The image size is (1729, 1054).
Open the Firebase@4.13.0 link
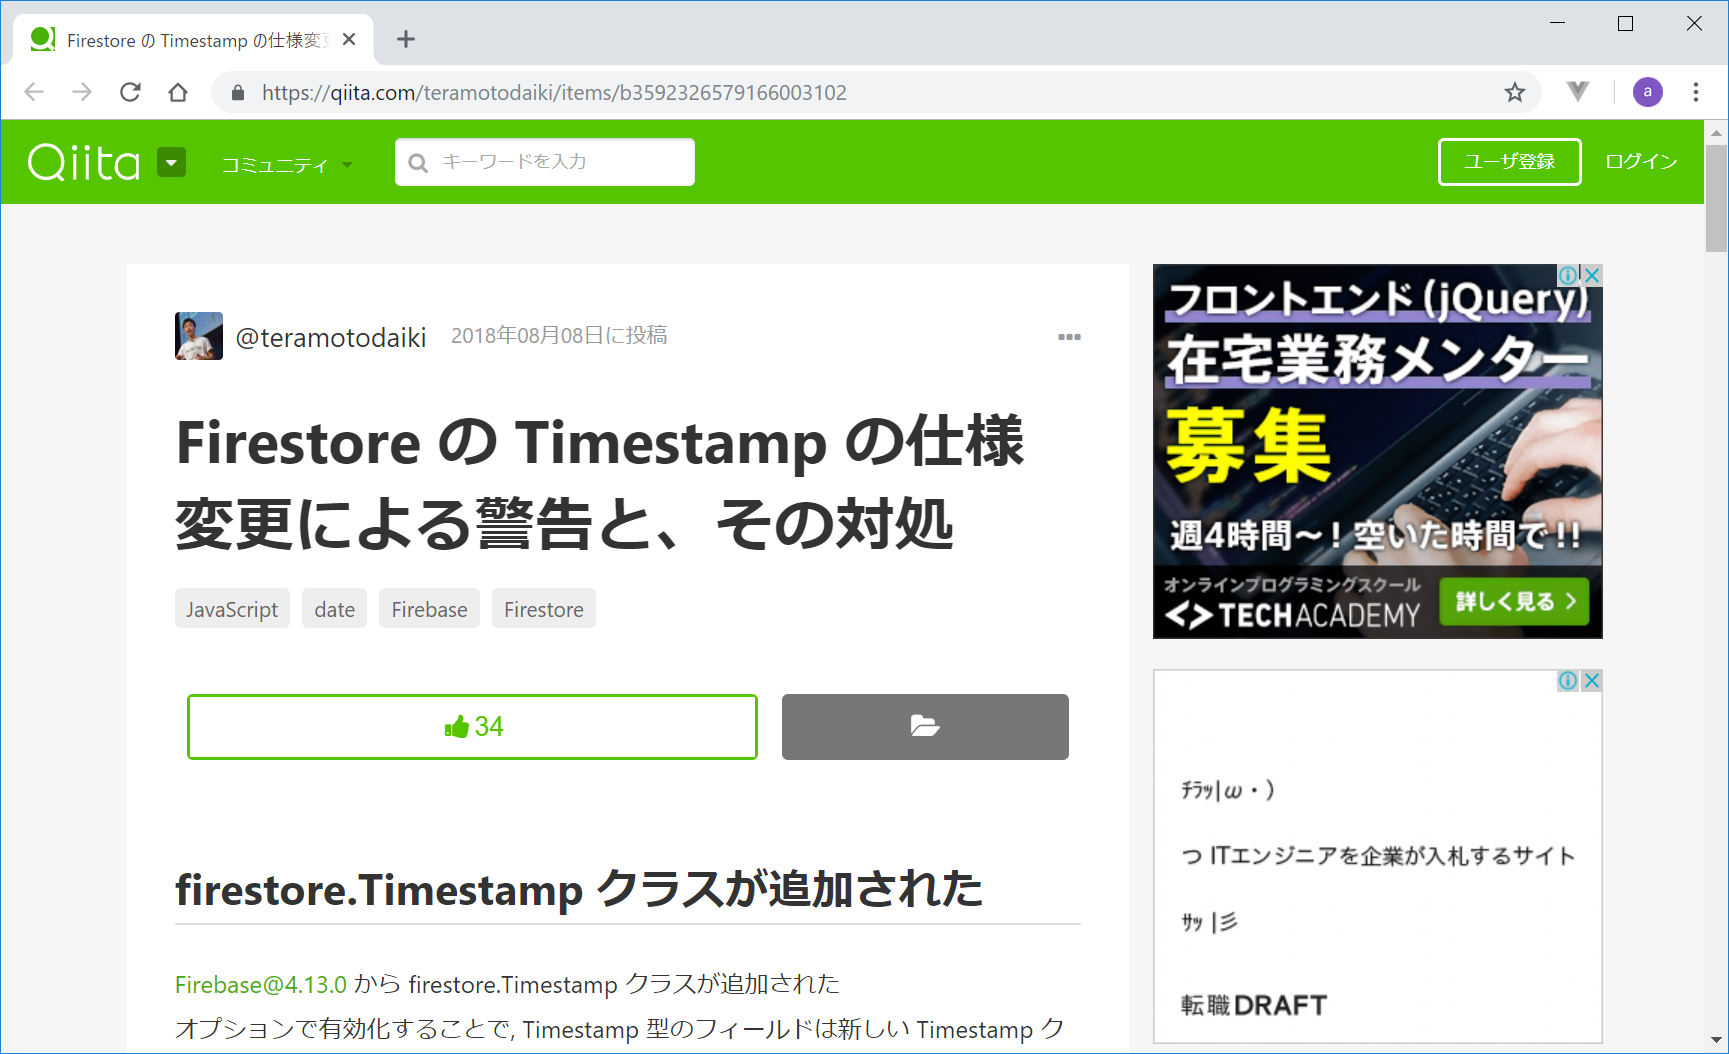click(x=261, y=985)
